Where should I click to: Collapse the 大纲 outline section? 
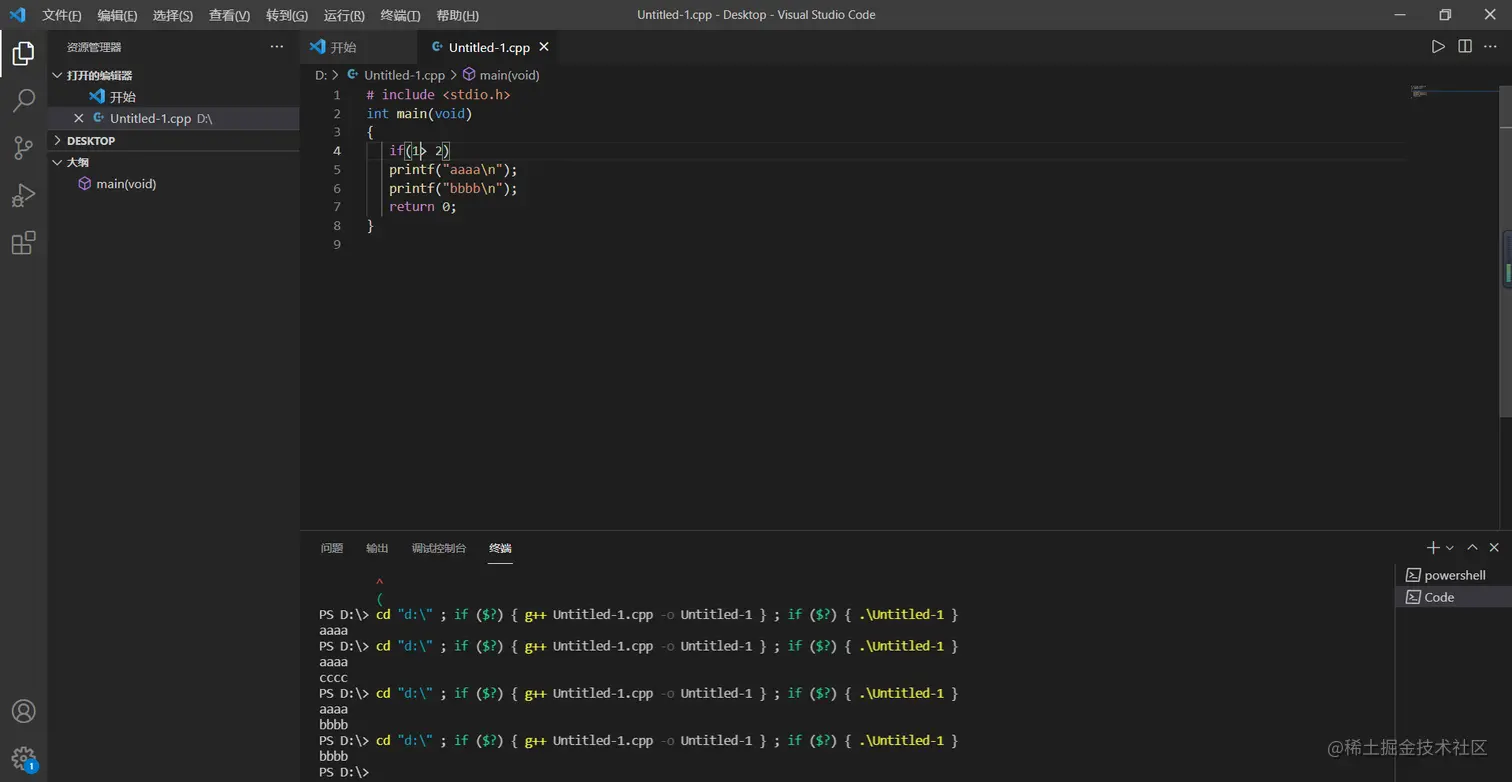(x=78, y=162)
